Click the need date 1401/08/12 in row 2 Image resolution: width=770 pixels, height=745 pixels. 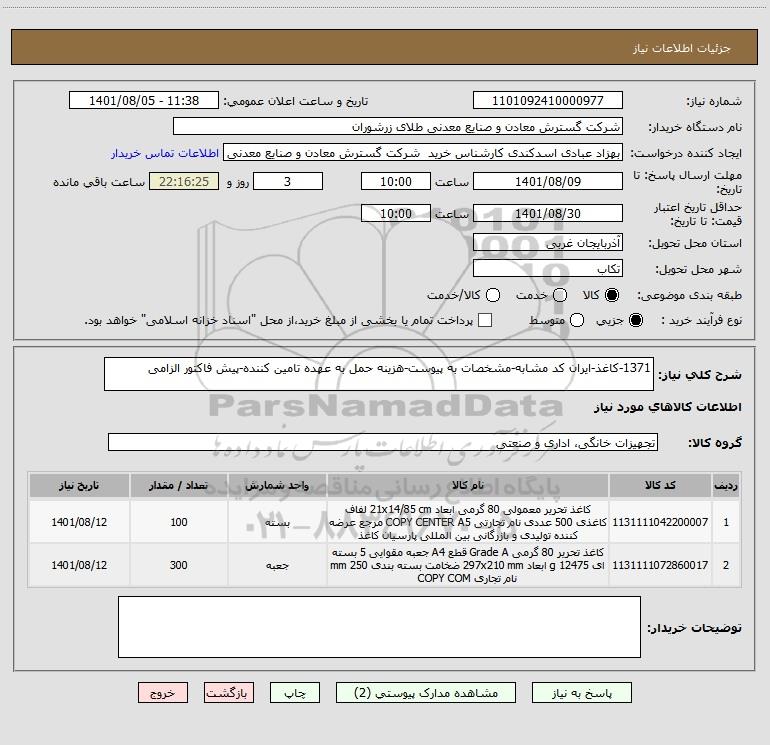79,565
